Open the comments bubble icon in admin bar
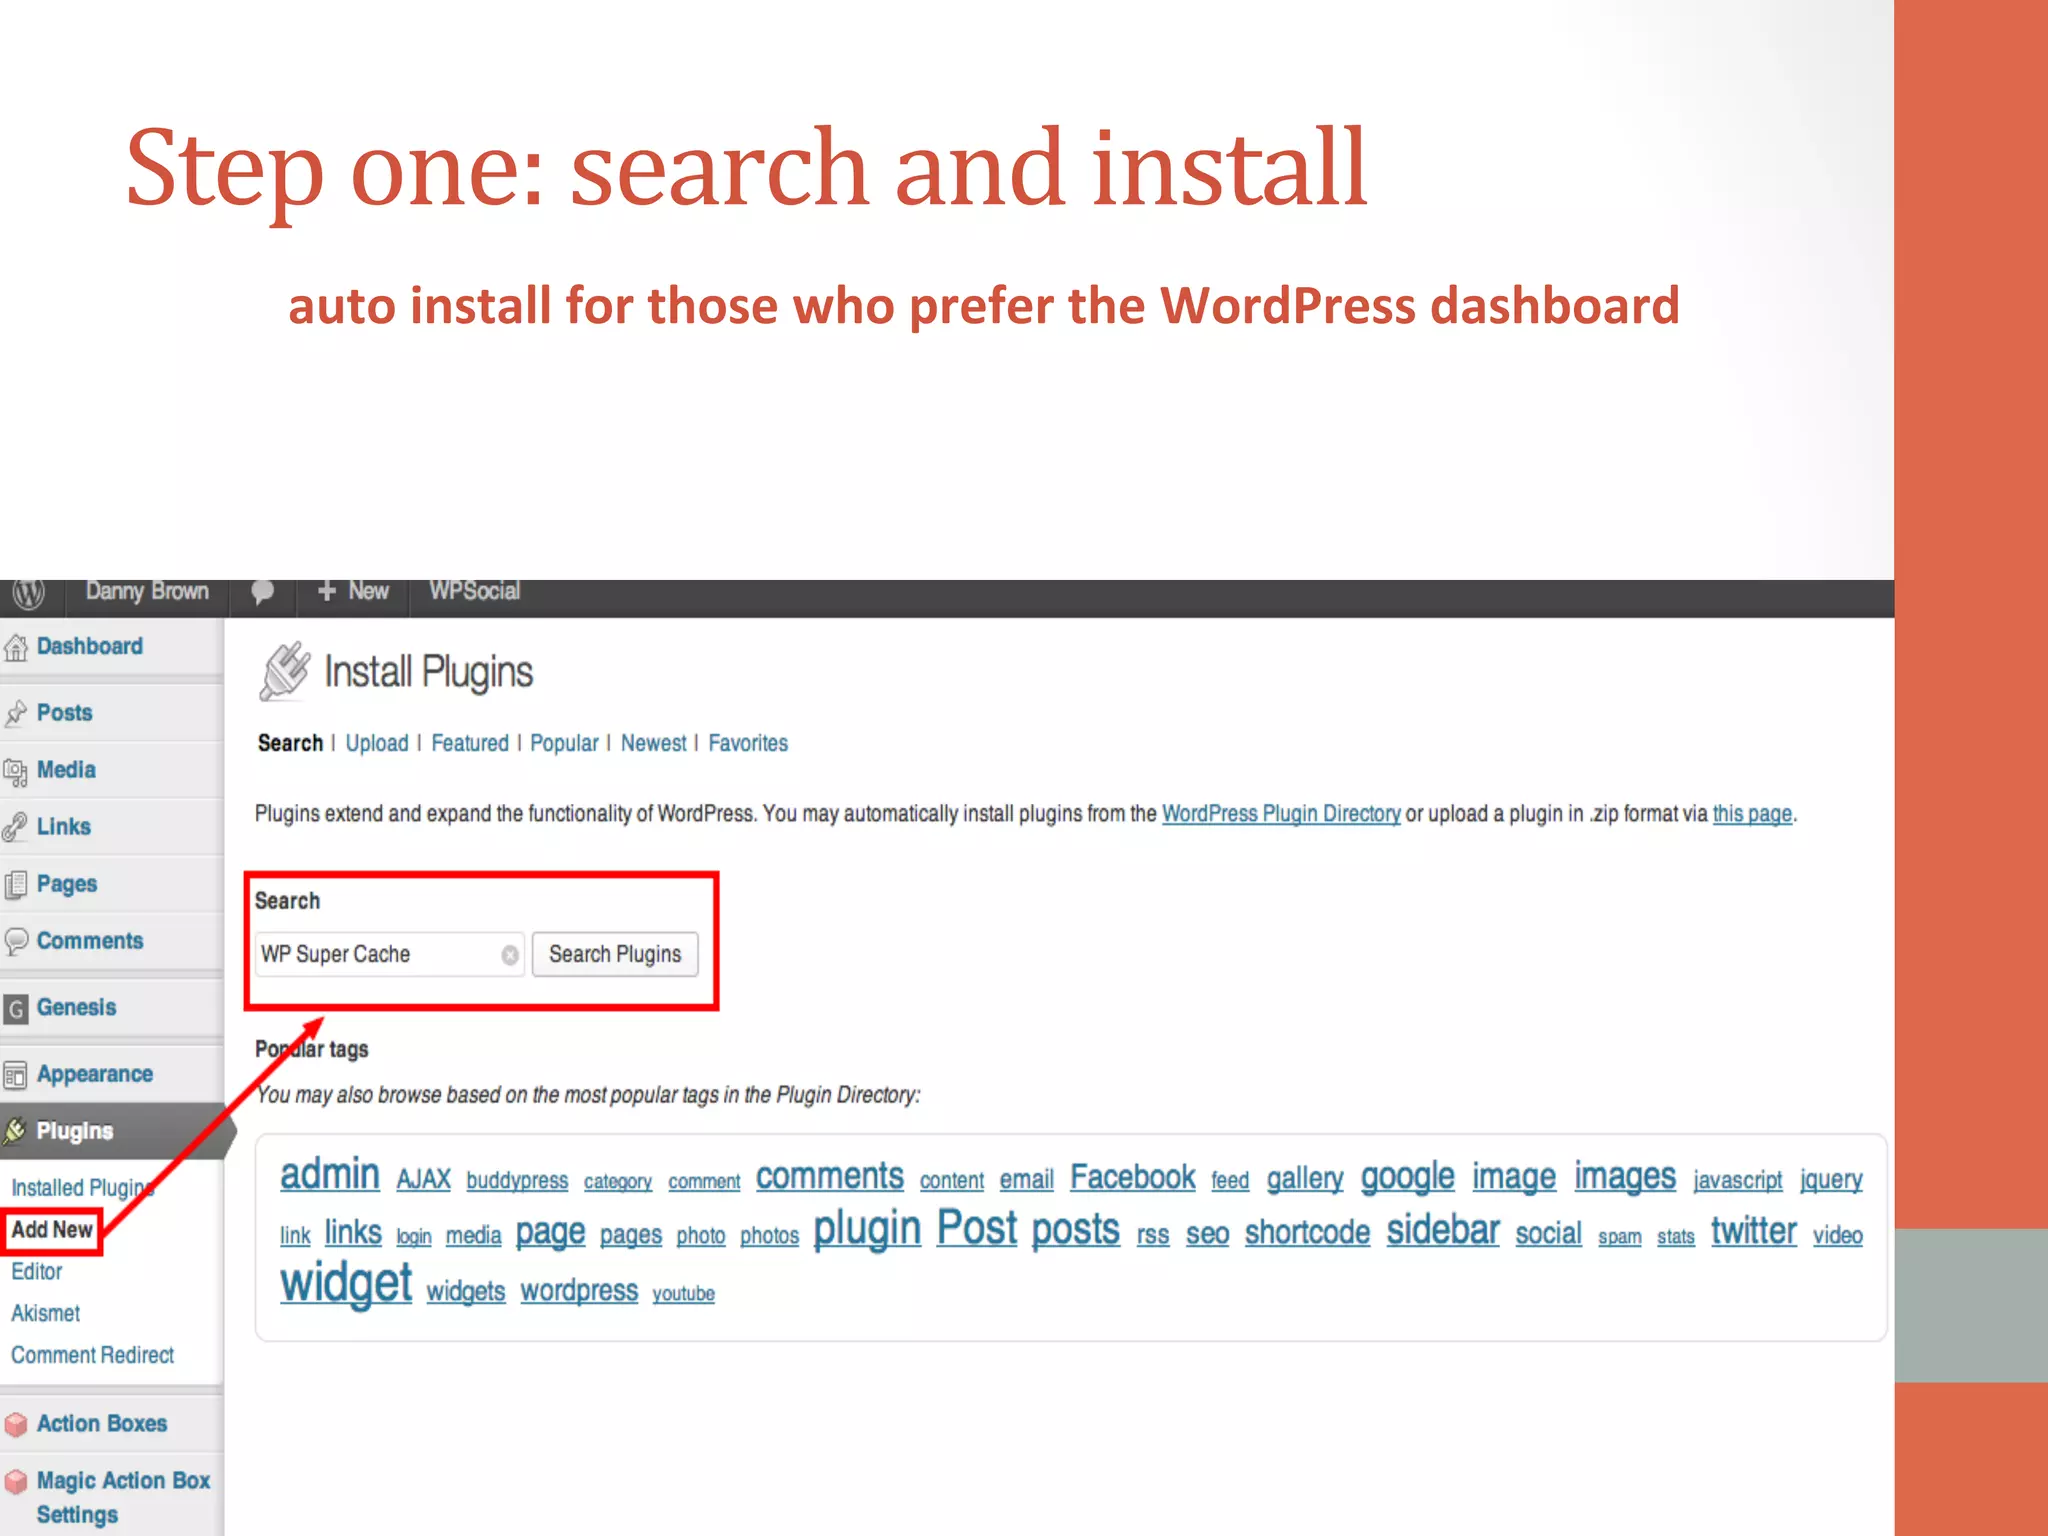This screenshot has width=2048, height=1536. click(x=262, y=592)
